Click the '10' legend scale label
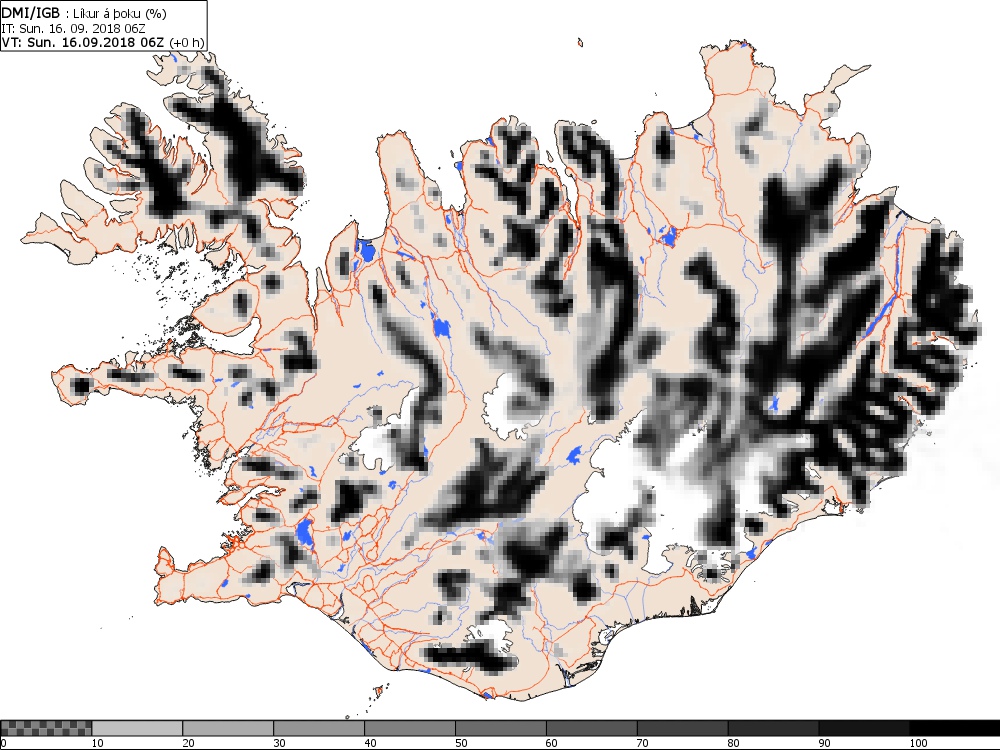The image size is (1000, 750). 98,743
